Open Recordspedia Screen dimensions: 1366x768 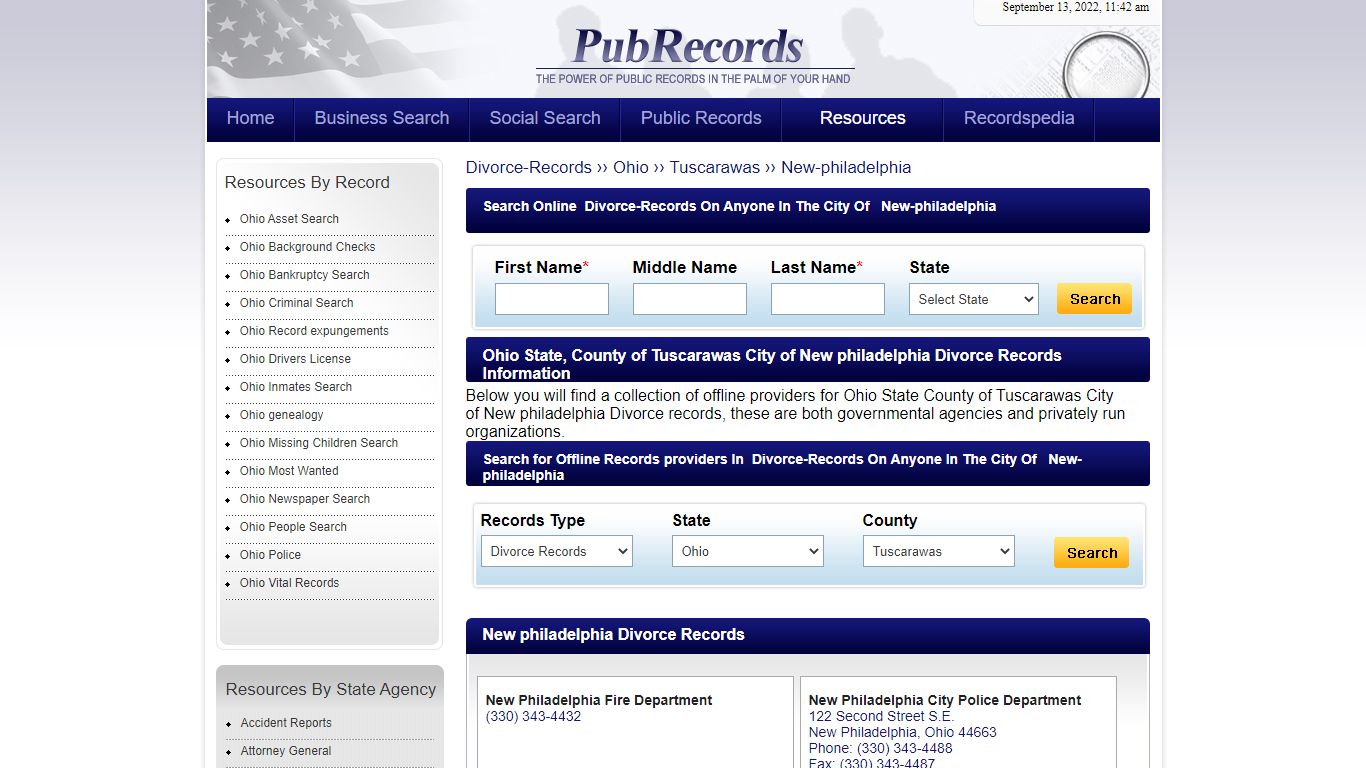(1019, 118)
